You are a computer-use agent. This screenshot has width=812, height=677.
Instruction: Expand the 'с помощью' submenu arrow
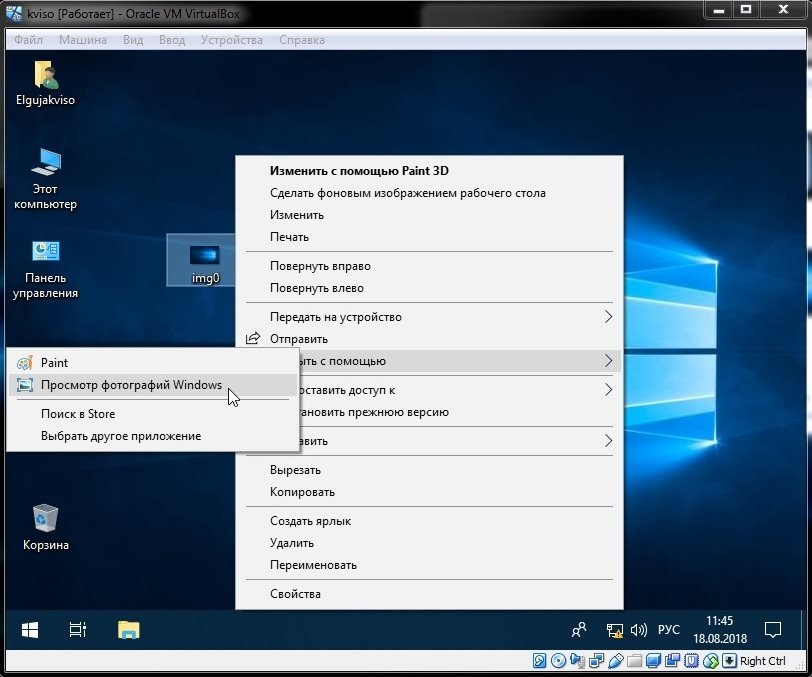click(x=608, y=361)
